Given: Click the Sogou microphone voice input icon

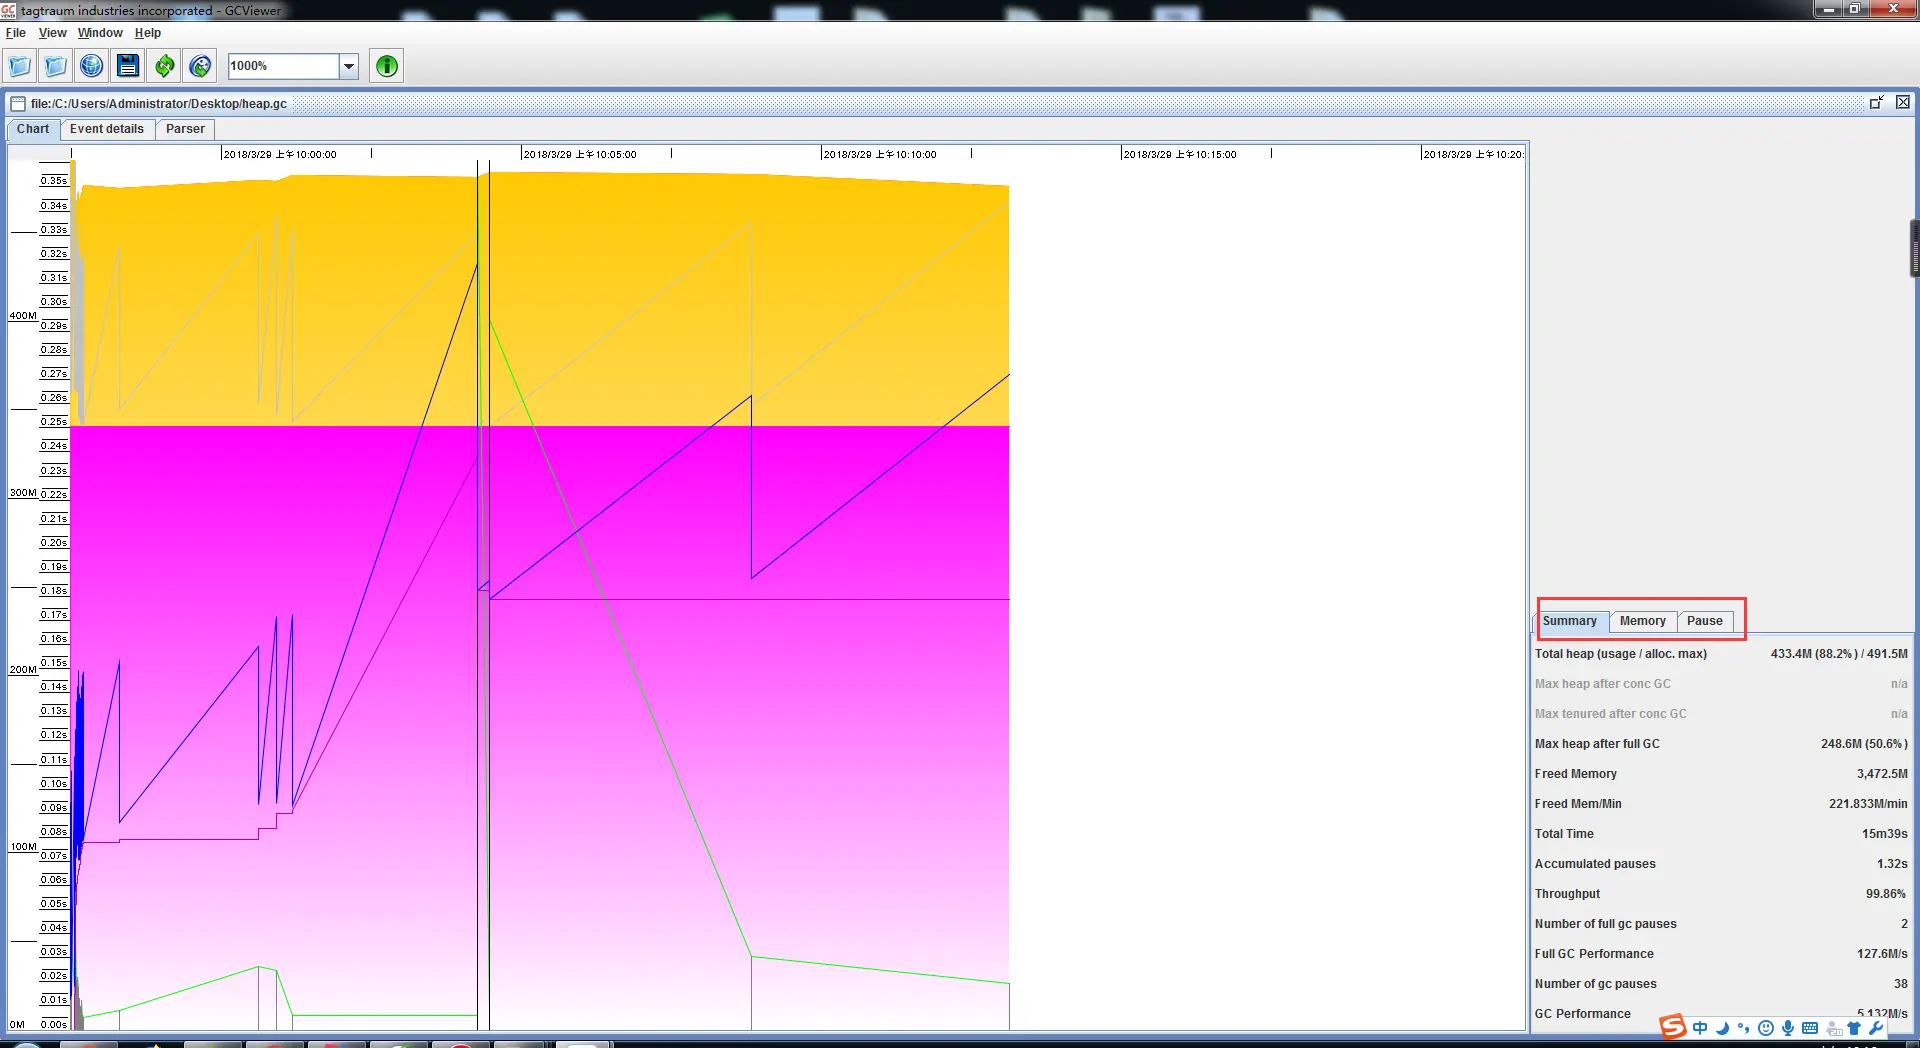Looking at the screenshot, I should (1788, 1028).
